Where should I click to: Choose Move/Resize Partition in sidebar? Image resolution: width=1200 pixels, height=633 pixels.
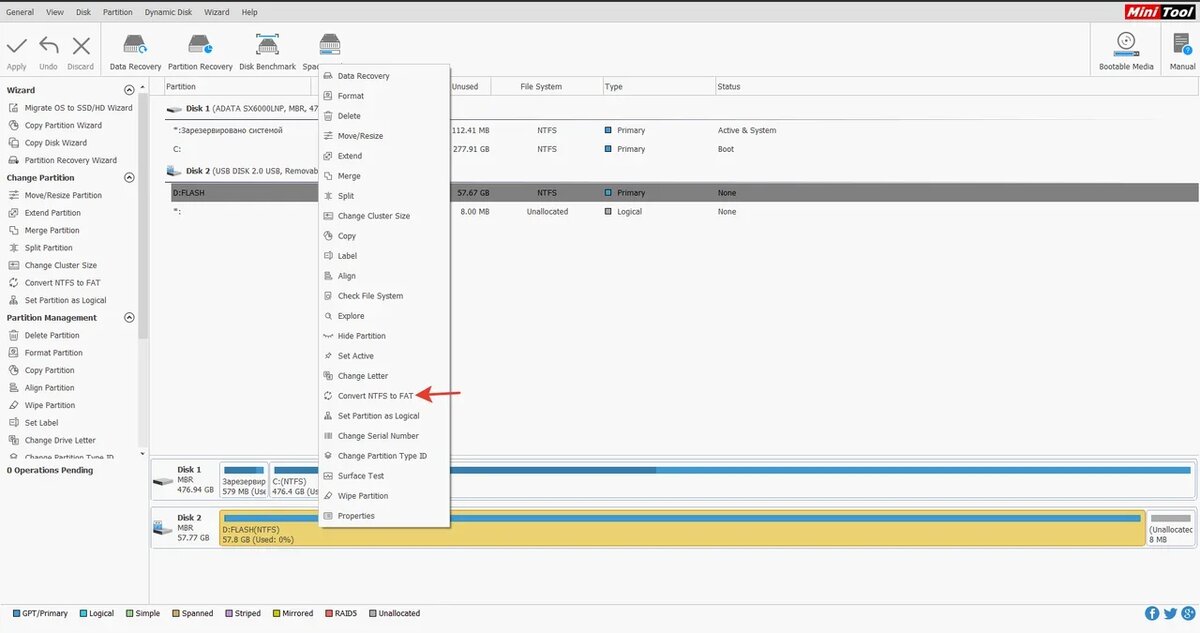[55, 195]
